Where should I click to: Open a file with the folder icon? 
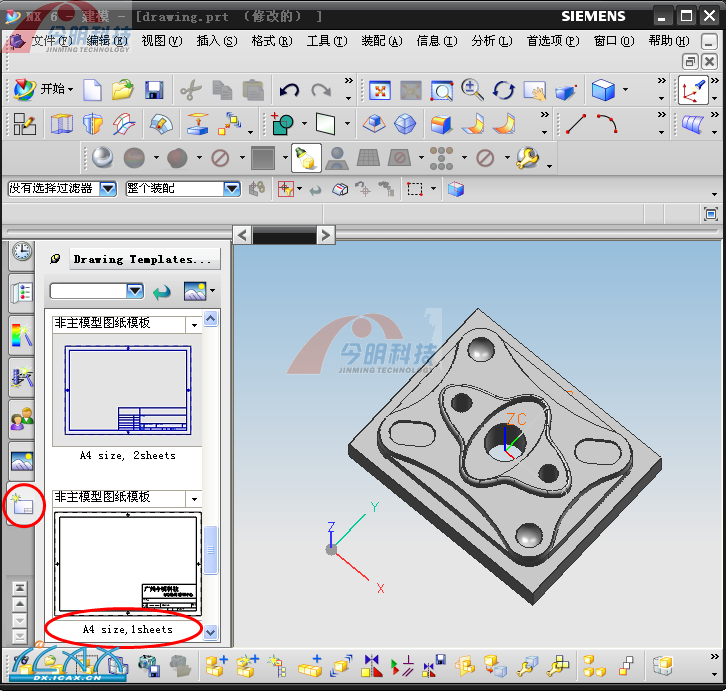pyautogui.click(x=122, y=90)
